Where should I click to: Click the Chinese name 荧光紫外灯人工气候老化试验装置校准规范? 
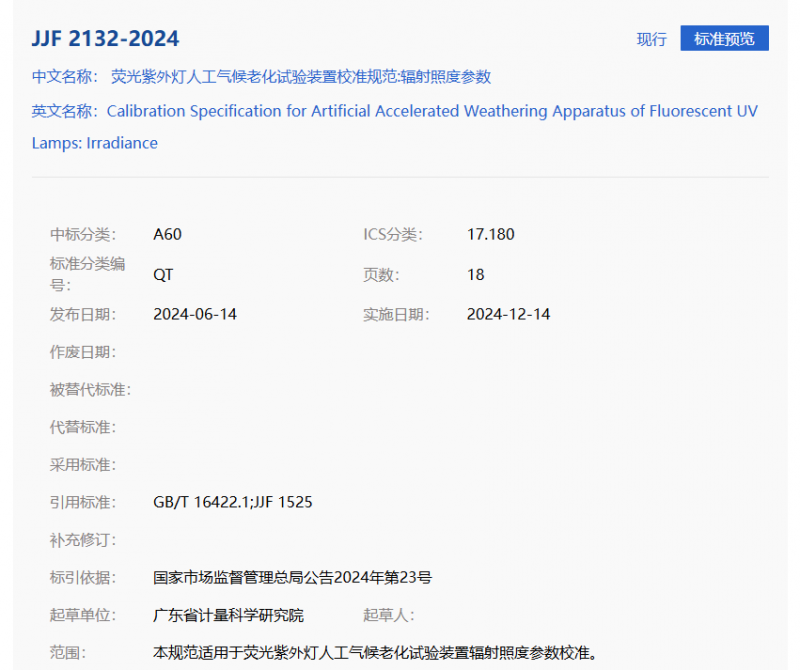(300, 77)
